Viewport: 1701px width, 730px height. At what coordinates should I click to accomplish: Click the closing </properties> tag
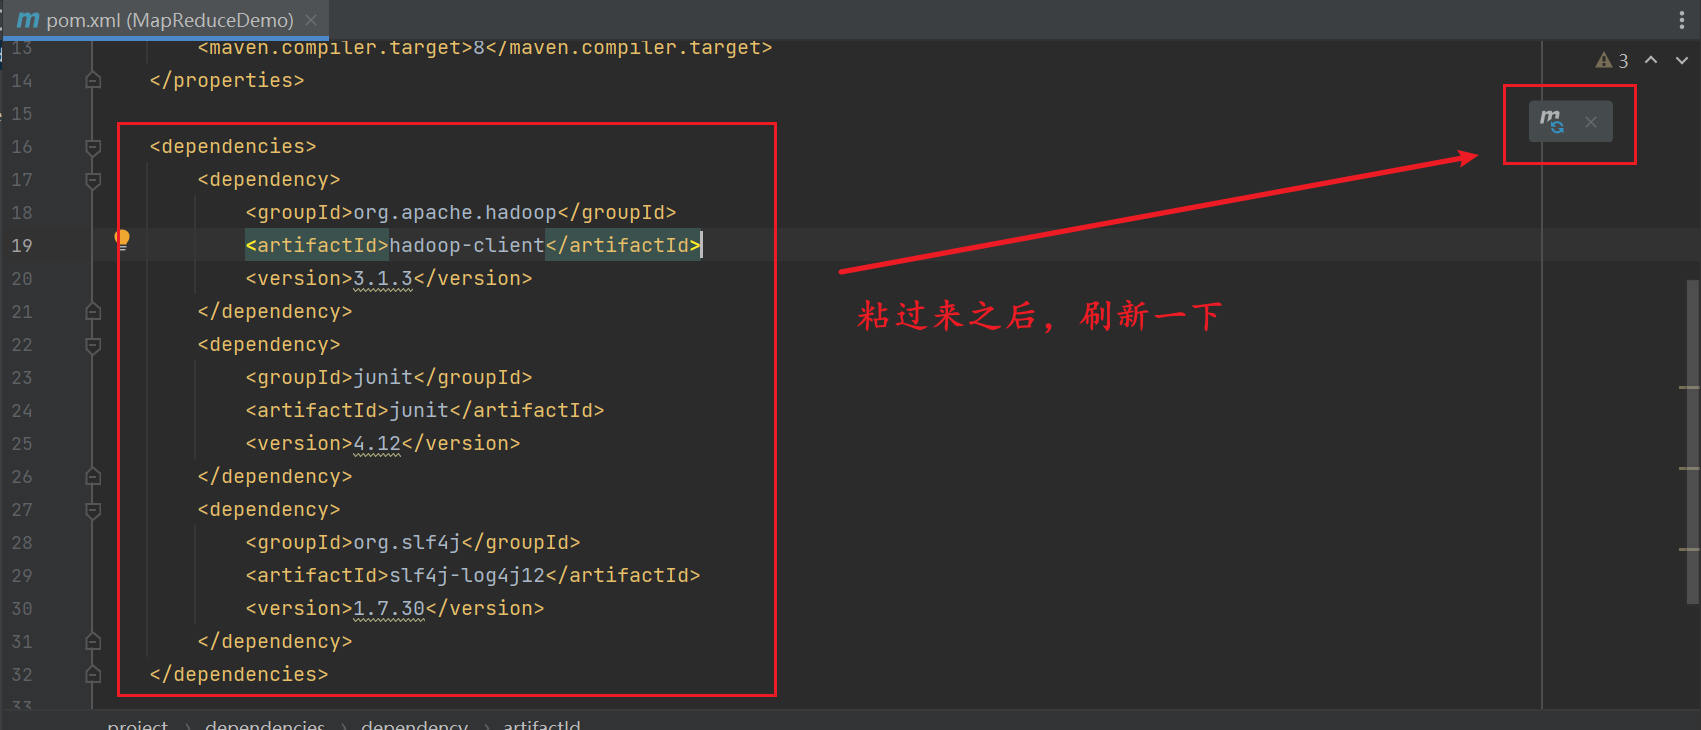(x=227, y=80)
